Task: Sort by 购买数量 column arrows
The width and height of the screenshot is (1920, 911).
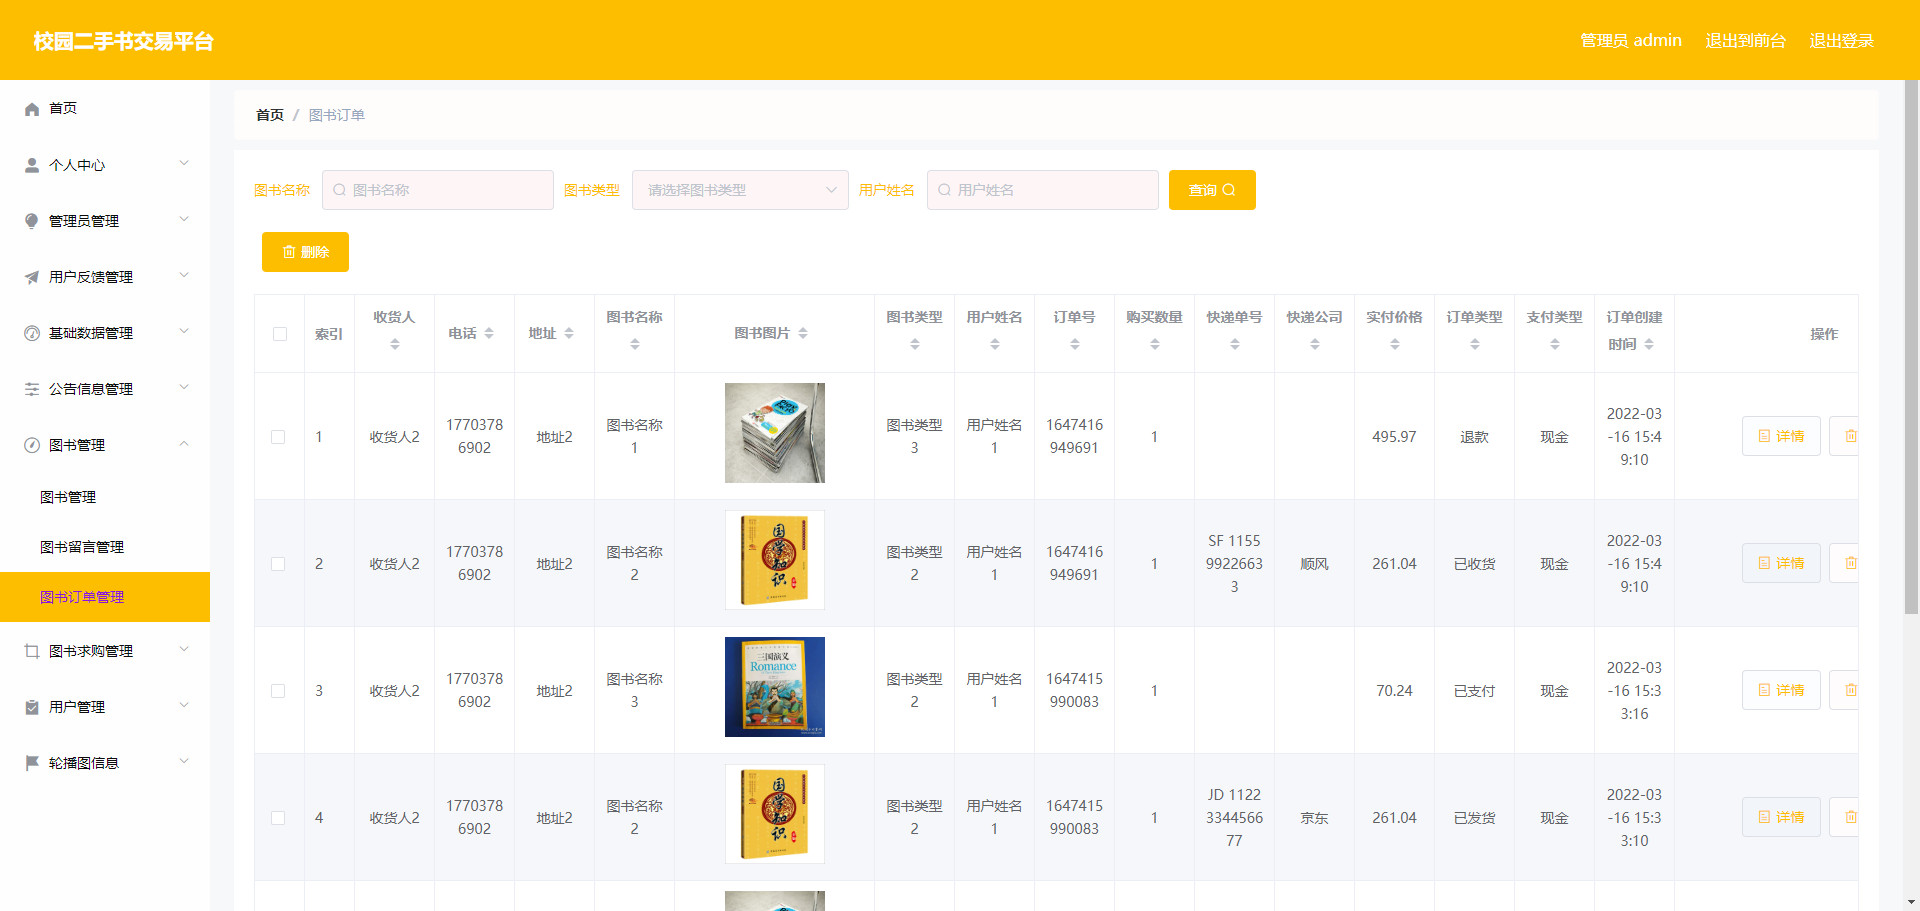Action: pyautogui.click(x=1155, y=344)
